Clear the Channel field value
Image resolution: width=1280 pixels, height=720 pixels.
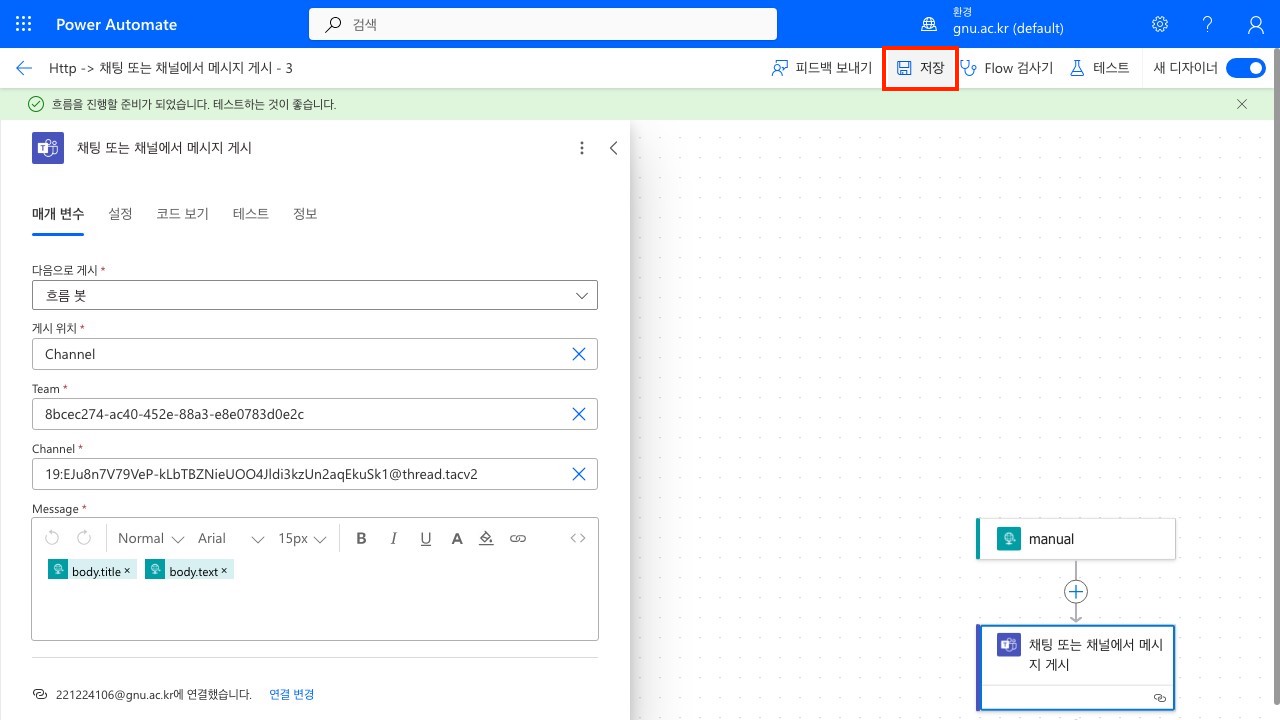[578, 474]
